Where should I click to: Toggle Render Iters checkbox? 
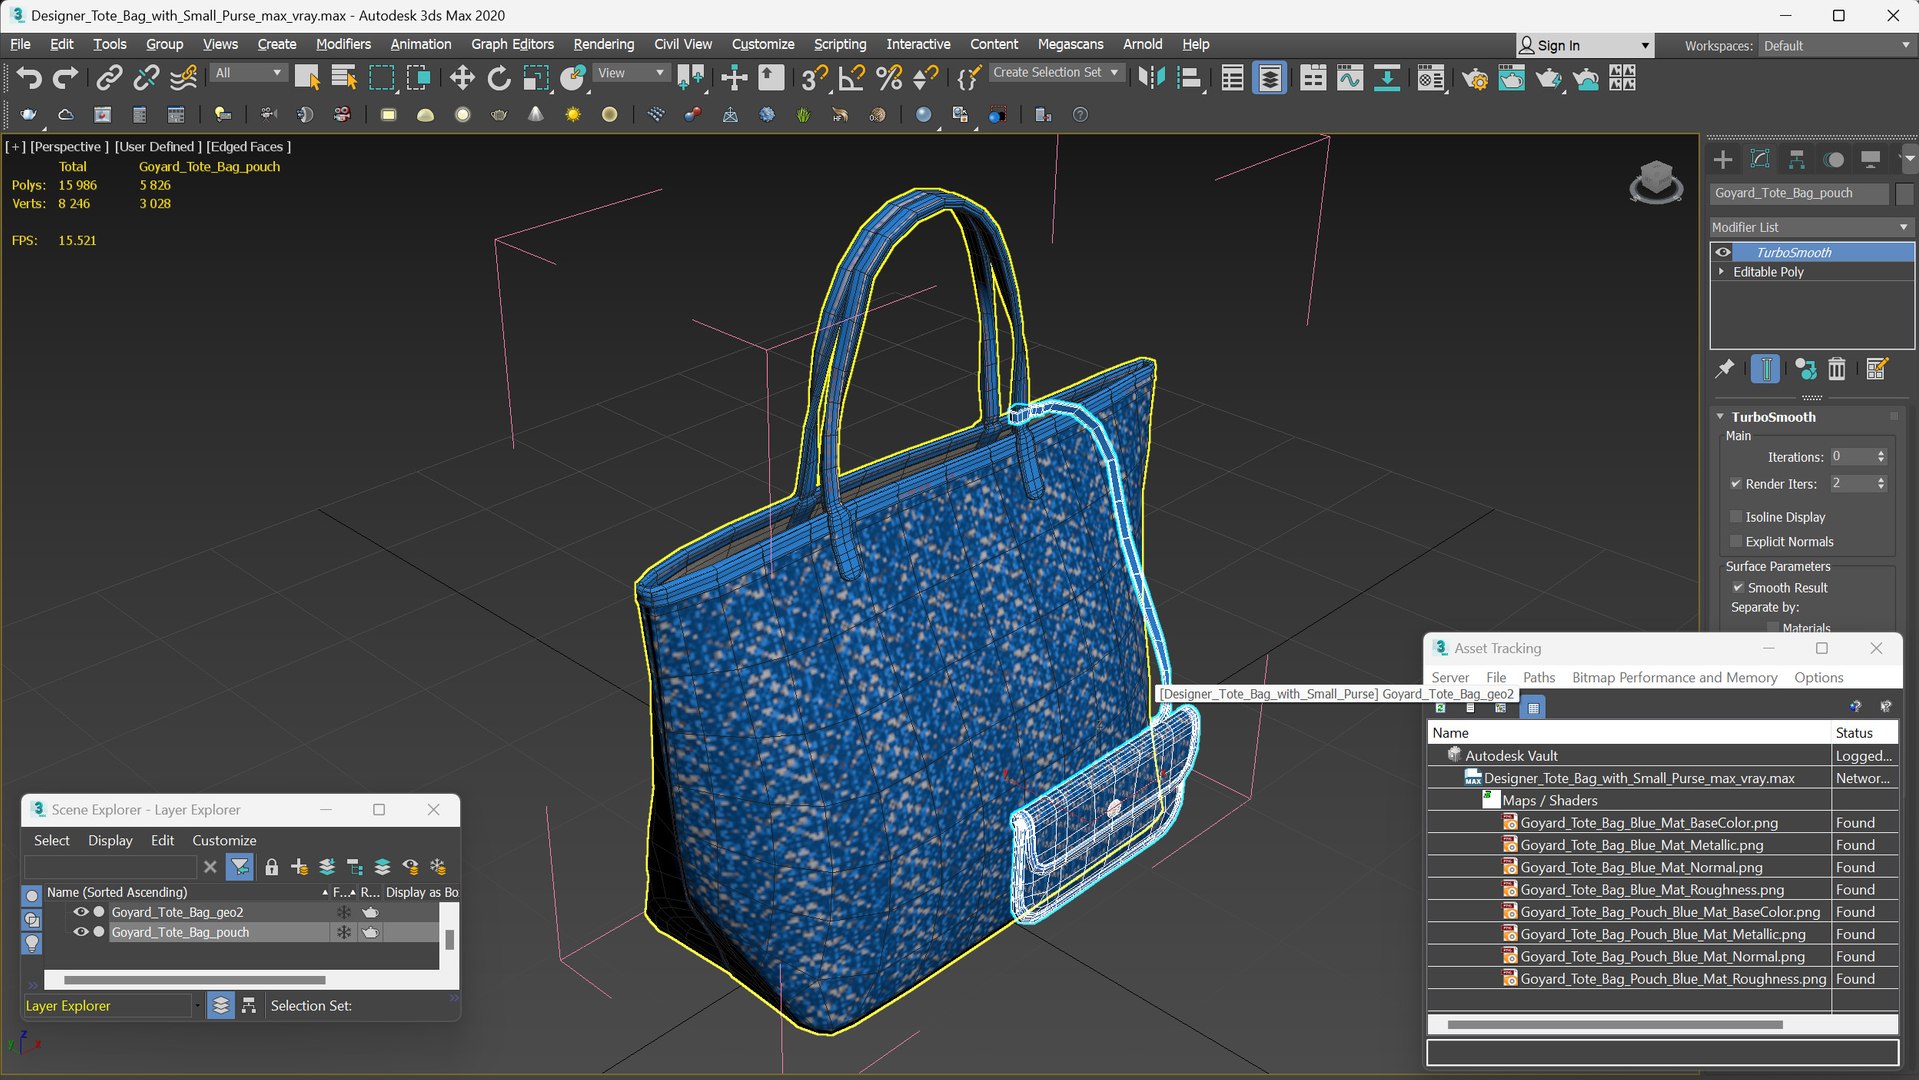(x=1736, y=483)
